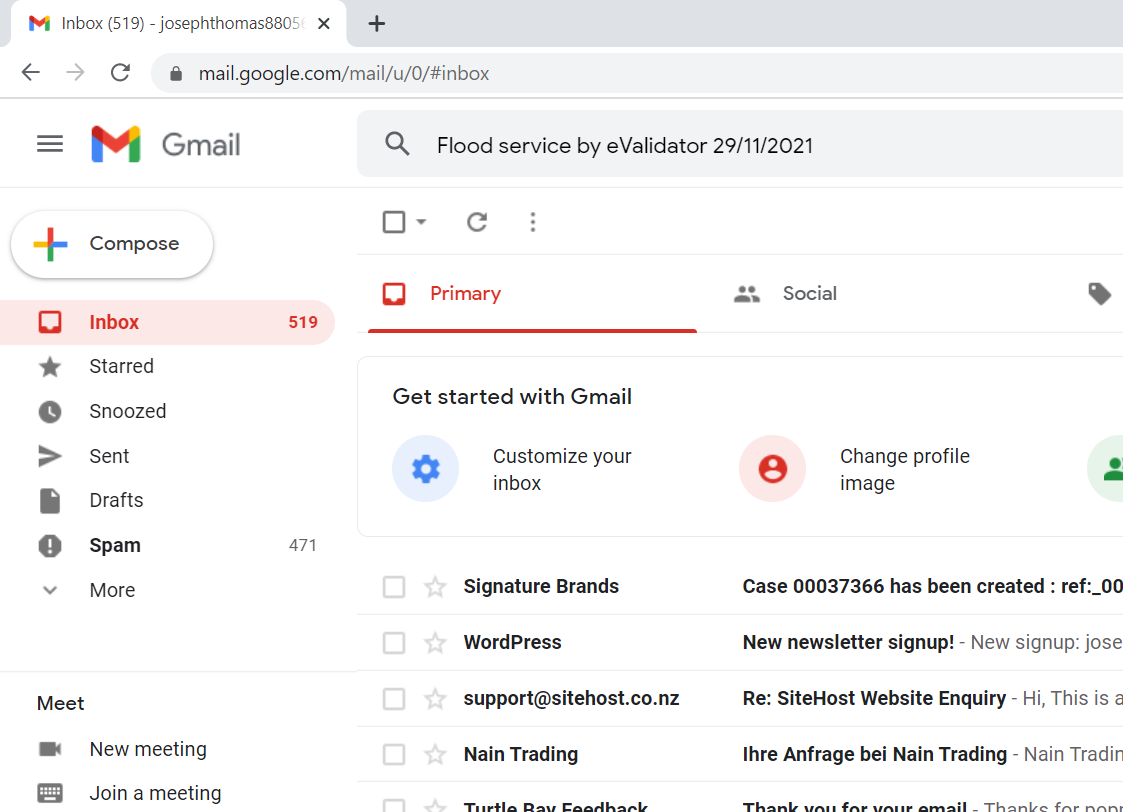Switch to the Social tab
1123x812 pixels.
pyautogui.click(x=809, y=294)
